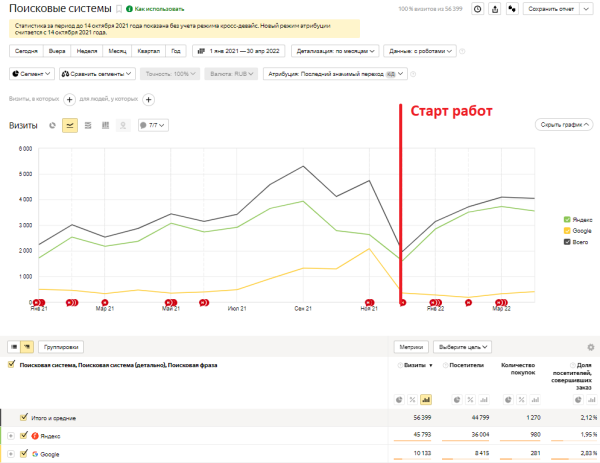Open table settings gear icon
Screen dimensions: 600x463
590,347
